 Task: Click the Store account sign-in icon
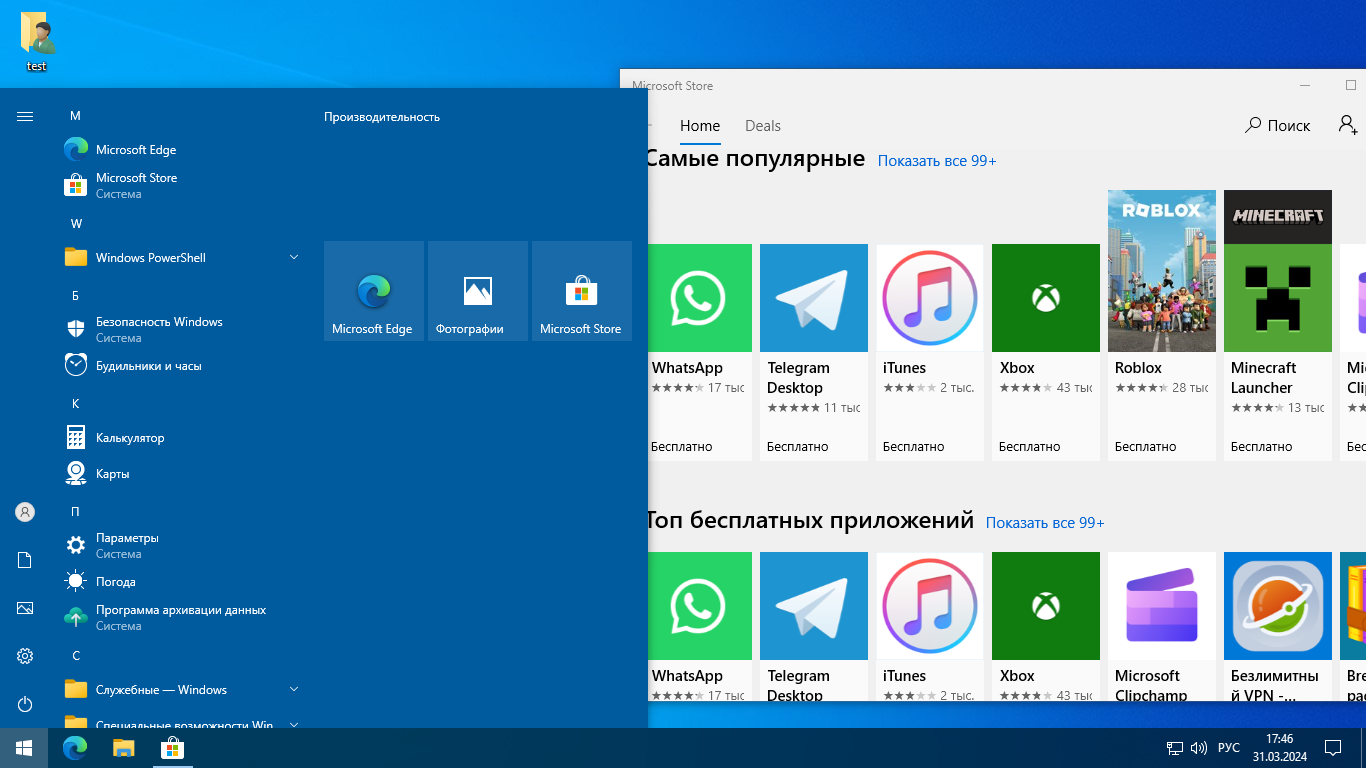(1347, 125)
